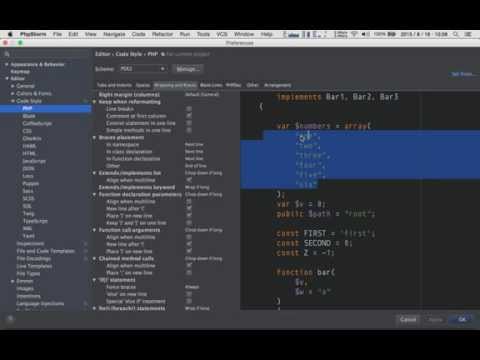
Task: Open the Notification Center icon
Action: tap(468, 34)
